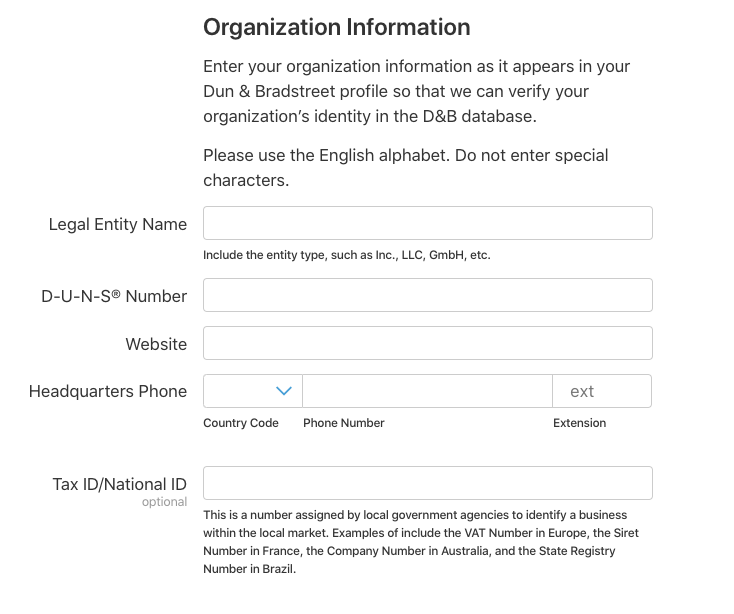Focus the ext extension field
734x614 pixels.
pos(602,391)
